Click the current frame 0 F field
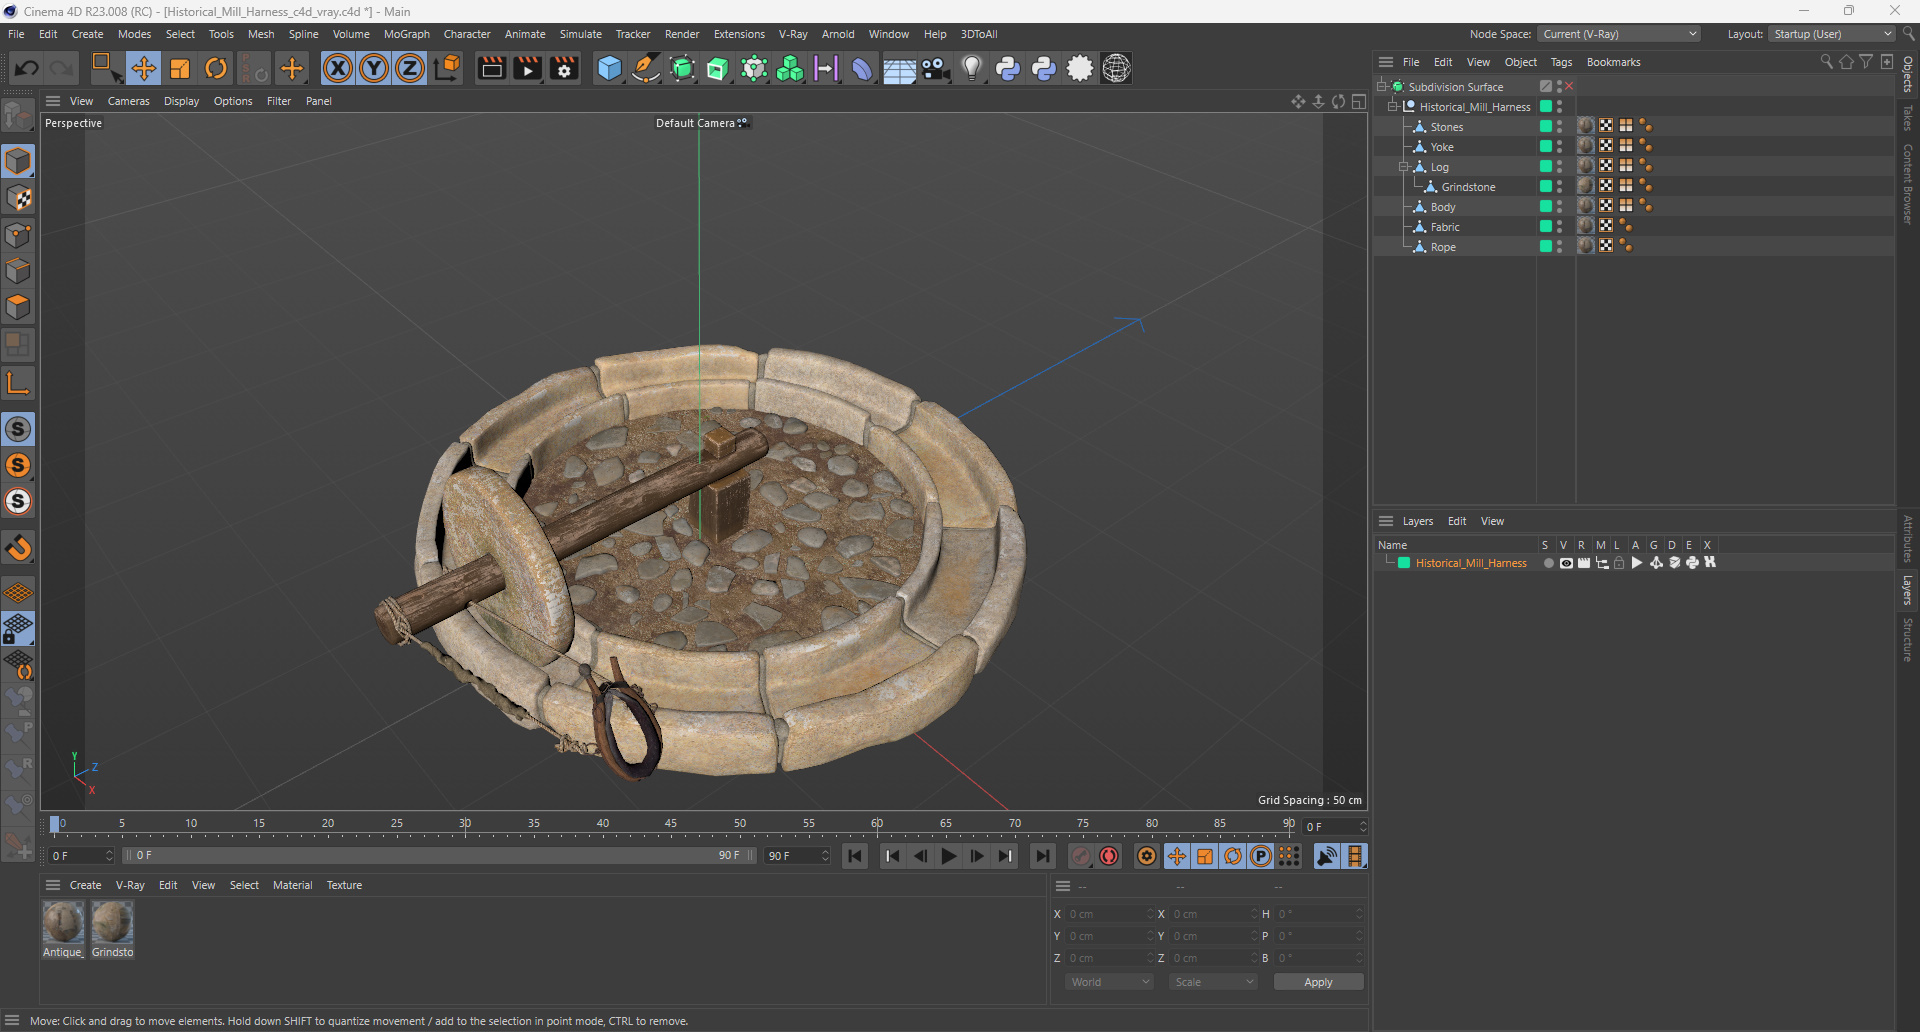Viewport: 1920px width, 1032px height. click(x=1334, y=826)
